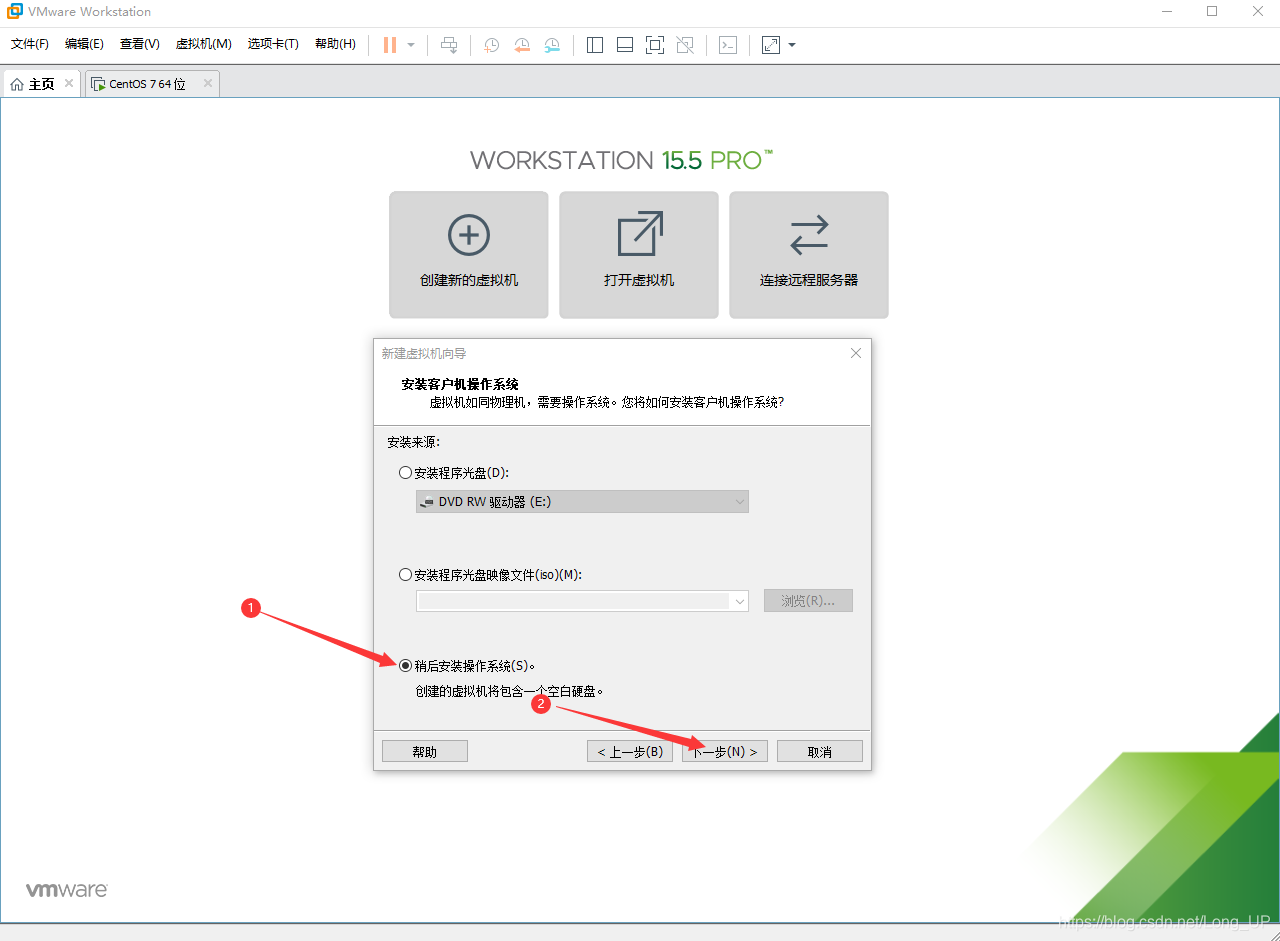Open the 虚拟机(M) menu
The image size is (1280, 941).
204,44
